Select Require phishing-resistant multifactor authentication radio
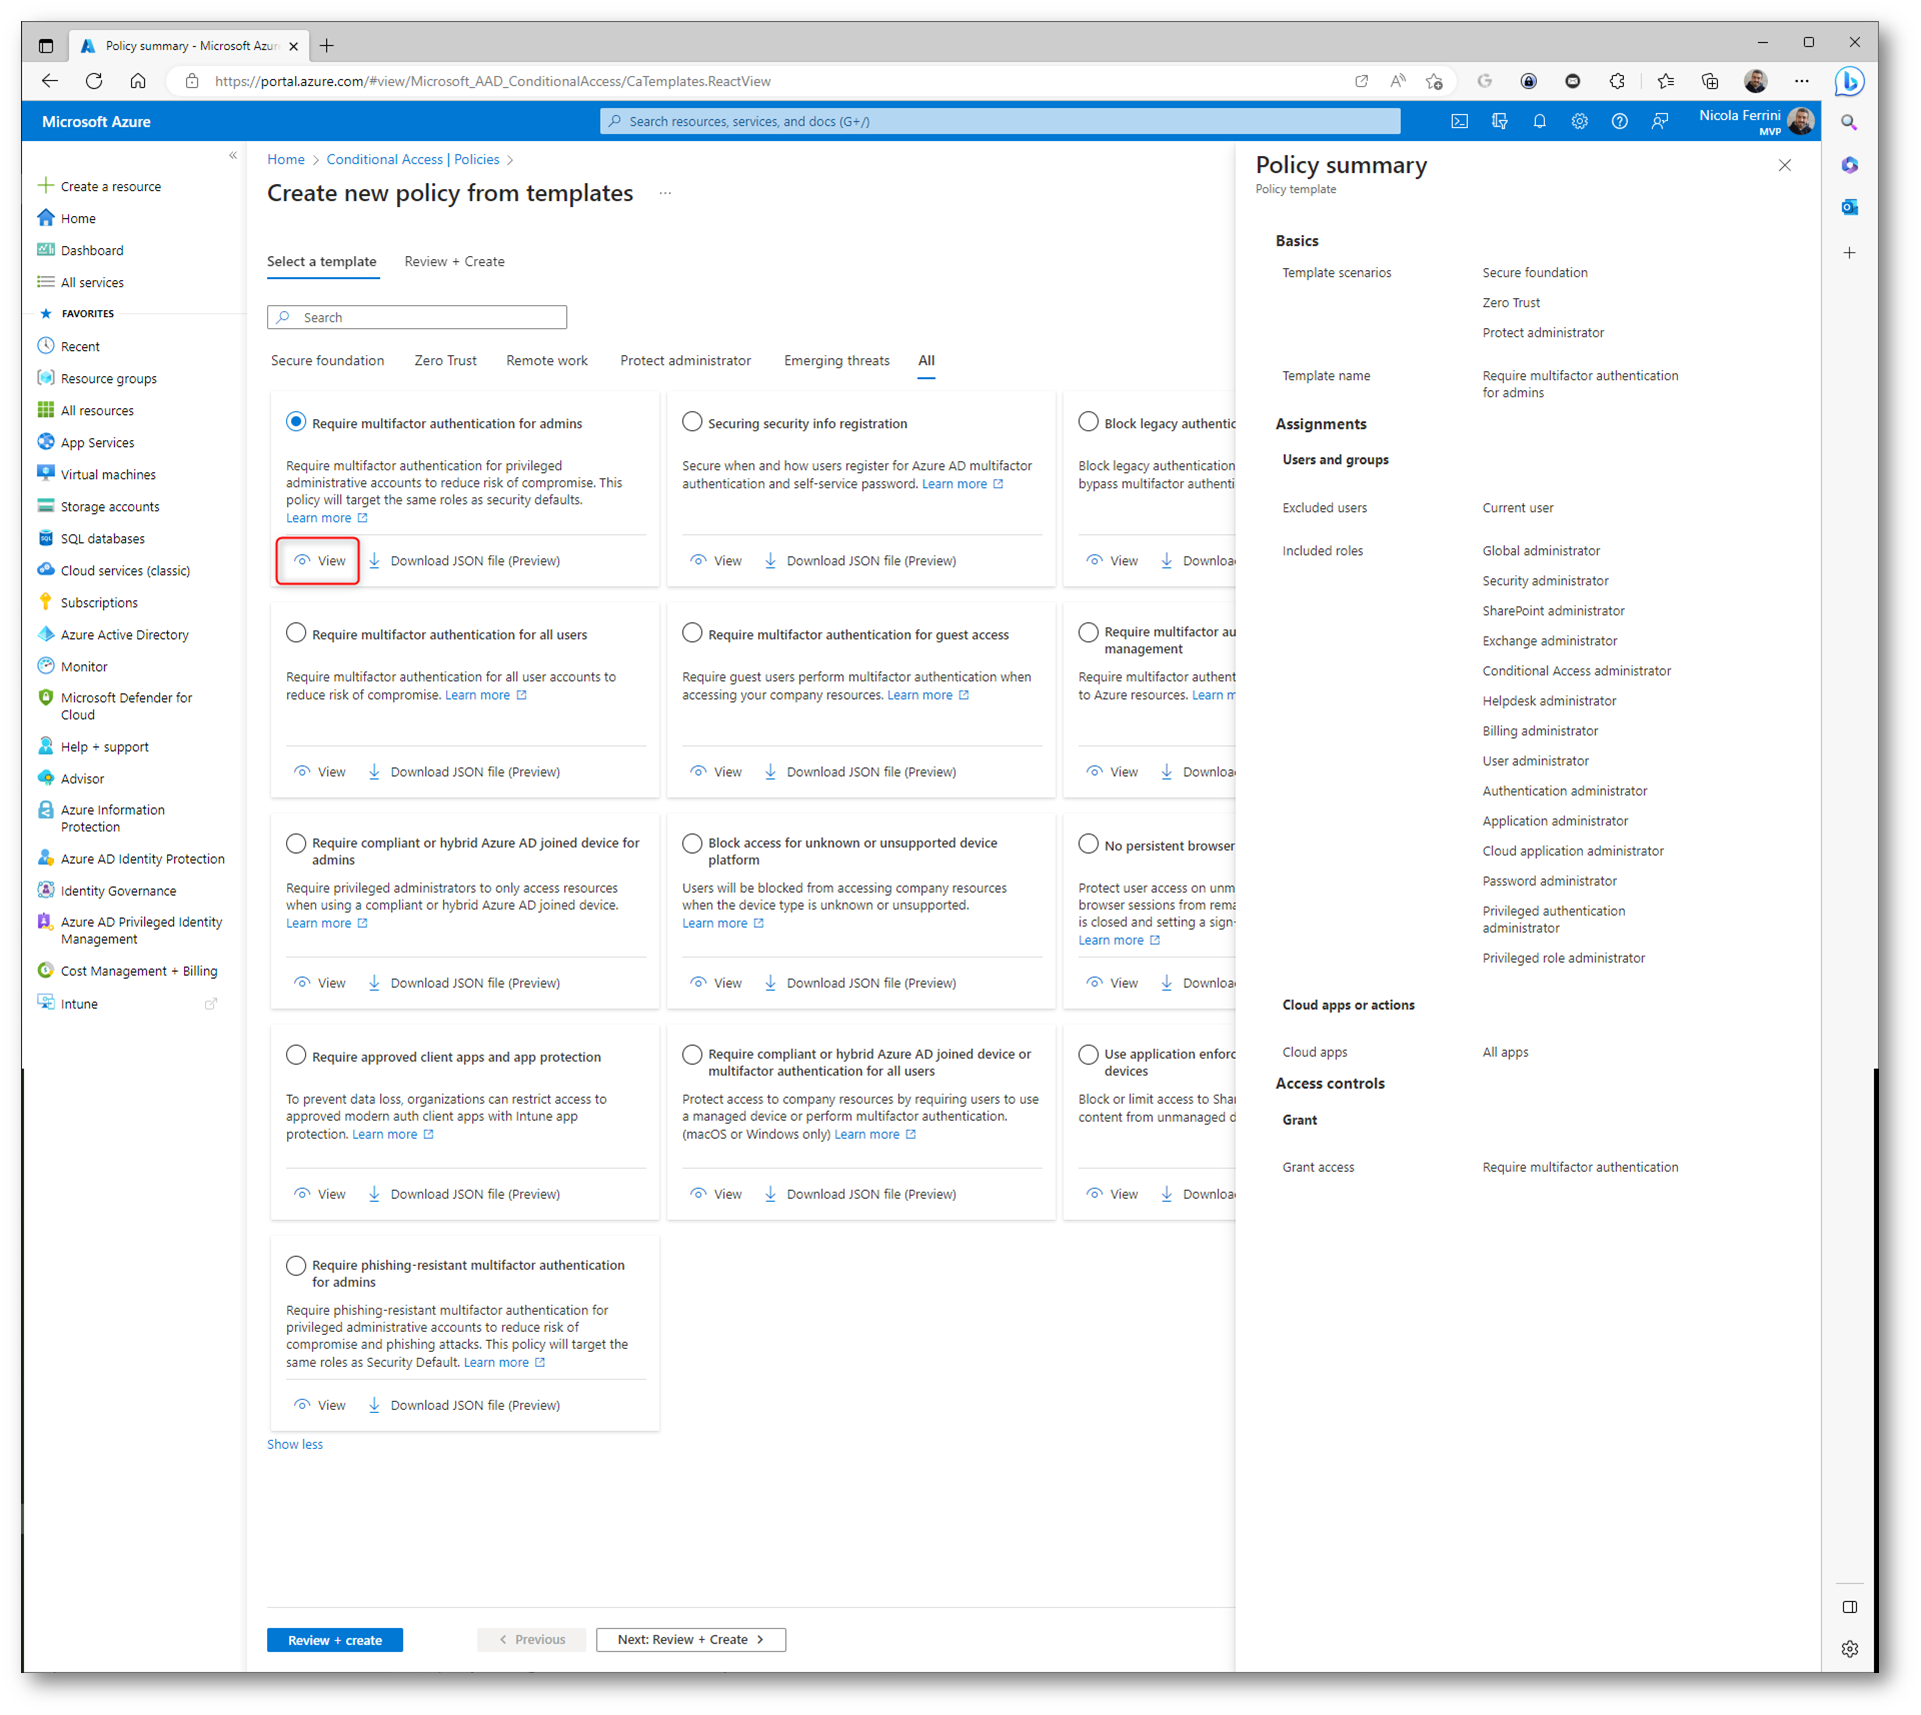This screenshot has width=1921, height=1715. click(296, 1266)
